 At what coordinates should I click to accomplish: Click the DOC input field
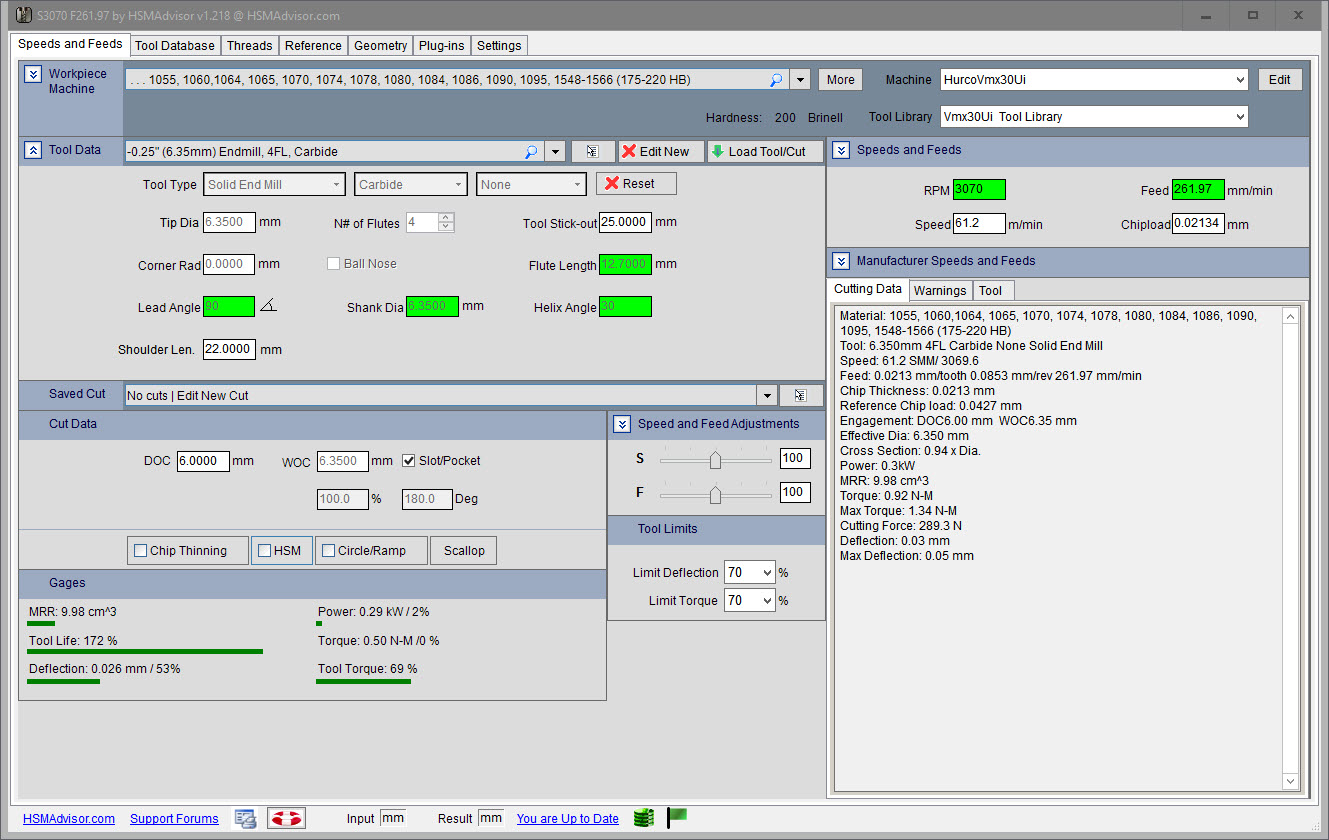tap(203, 461)
